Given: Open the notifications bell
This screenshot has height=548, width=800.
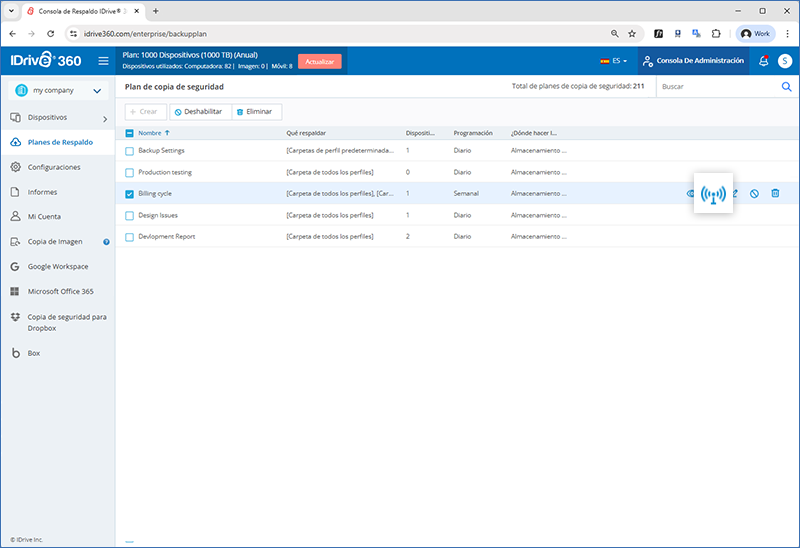Looking at the screenshot, I should [x=764, y=61].
